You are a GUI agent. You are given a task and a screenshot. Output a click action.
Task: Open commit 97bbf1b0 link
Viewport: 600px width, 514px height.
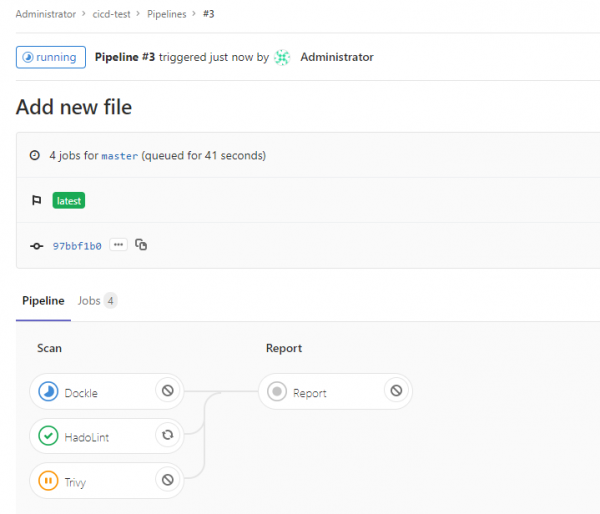tap(77, 246)
